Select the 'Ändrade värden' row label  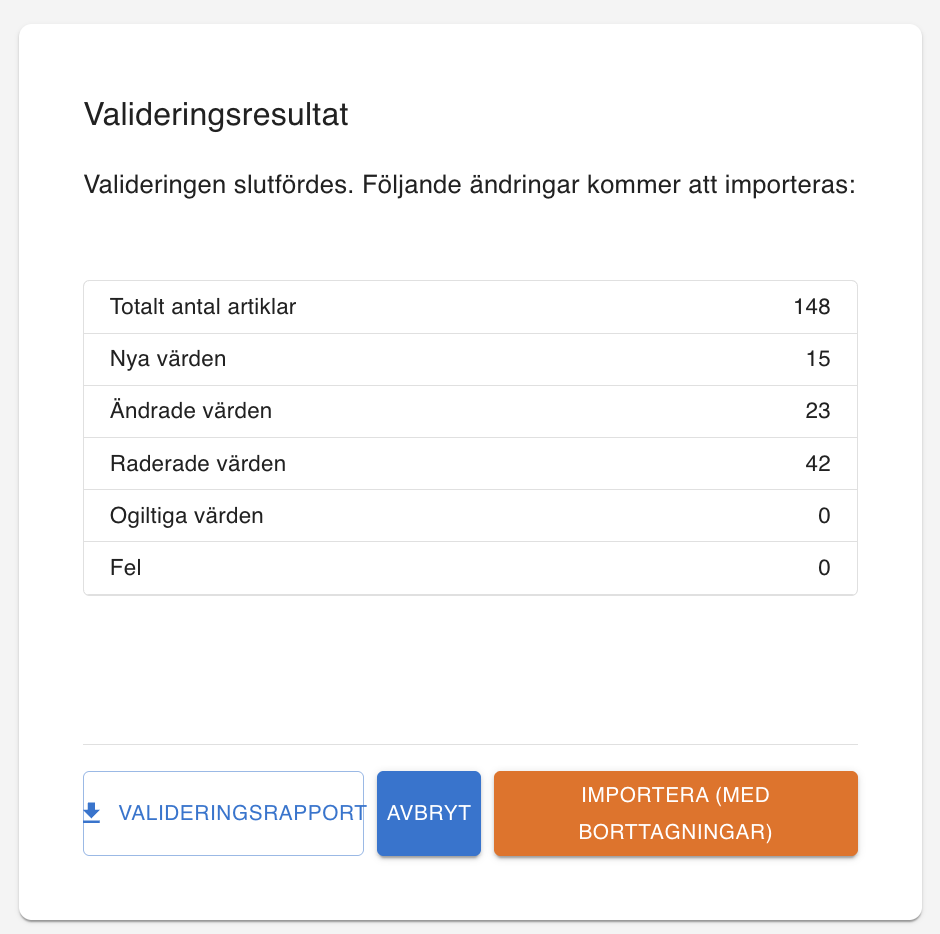191,411
